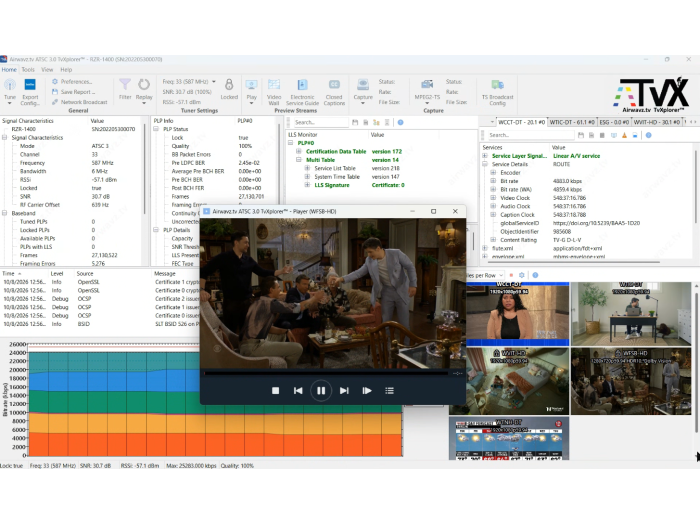The image size is (700, 525).
Task: Collapse the Multi Table node
Action: tap(299, 160)
